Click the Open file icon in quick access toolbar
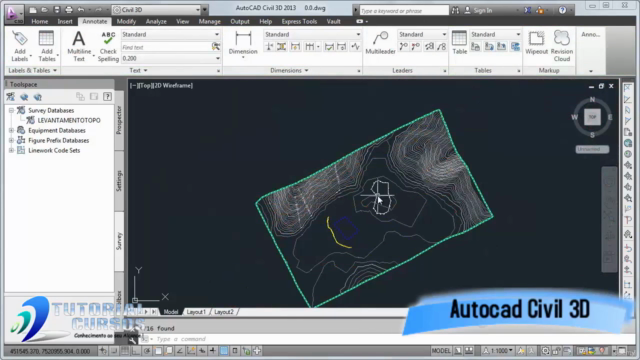Screen dimensions: 640x360 point(45,10)
